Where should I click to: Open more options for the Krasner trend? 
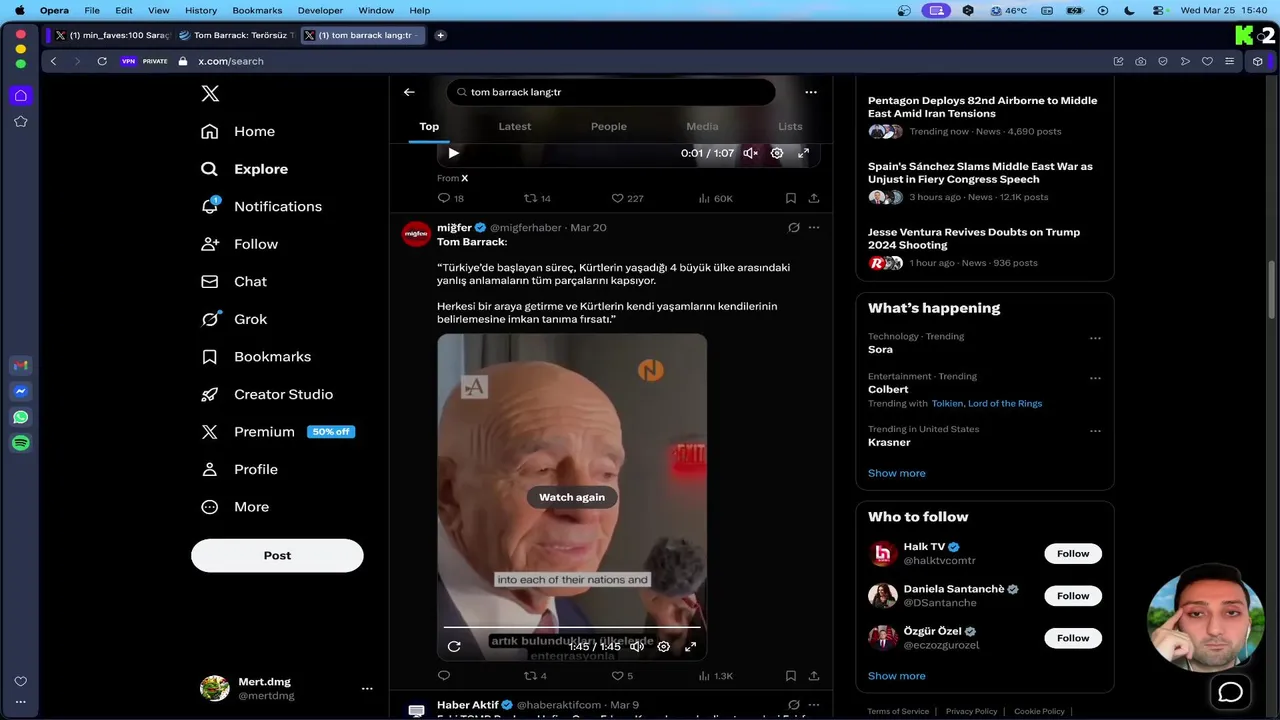click(1095, 431)
